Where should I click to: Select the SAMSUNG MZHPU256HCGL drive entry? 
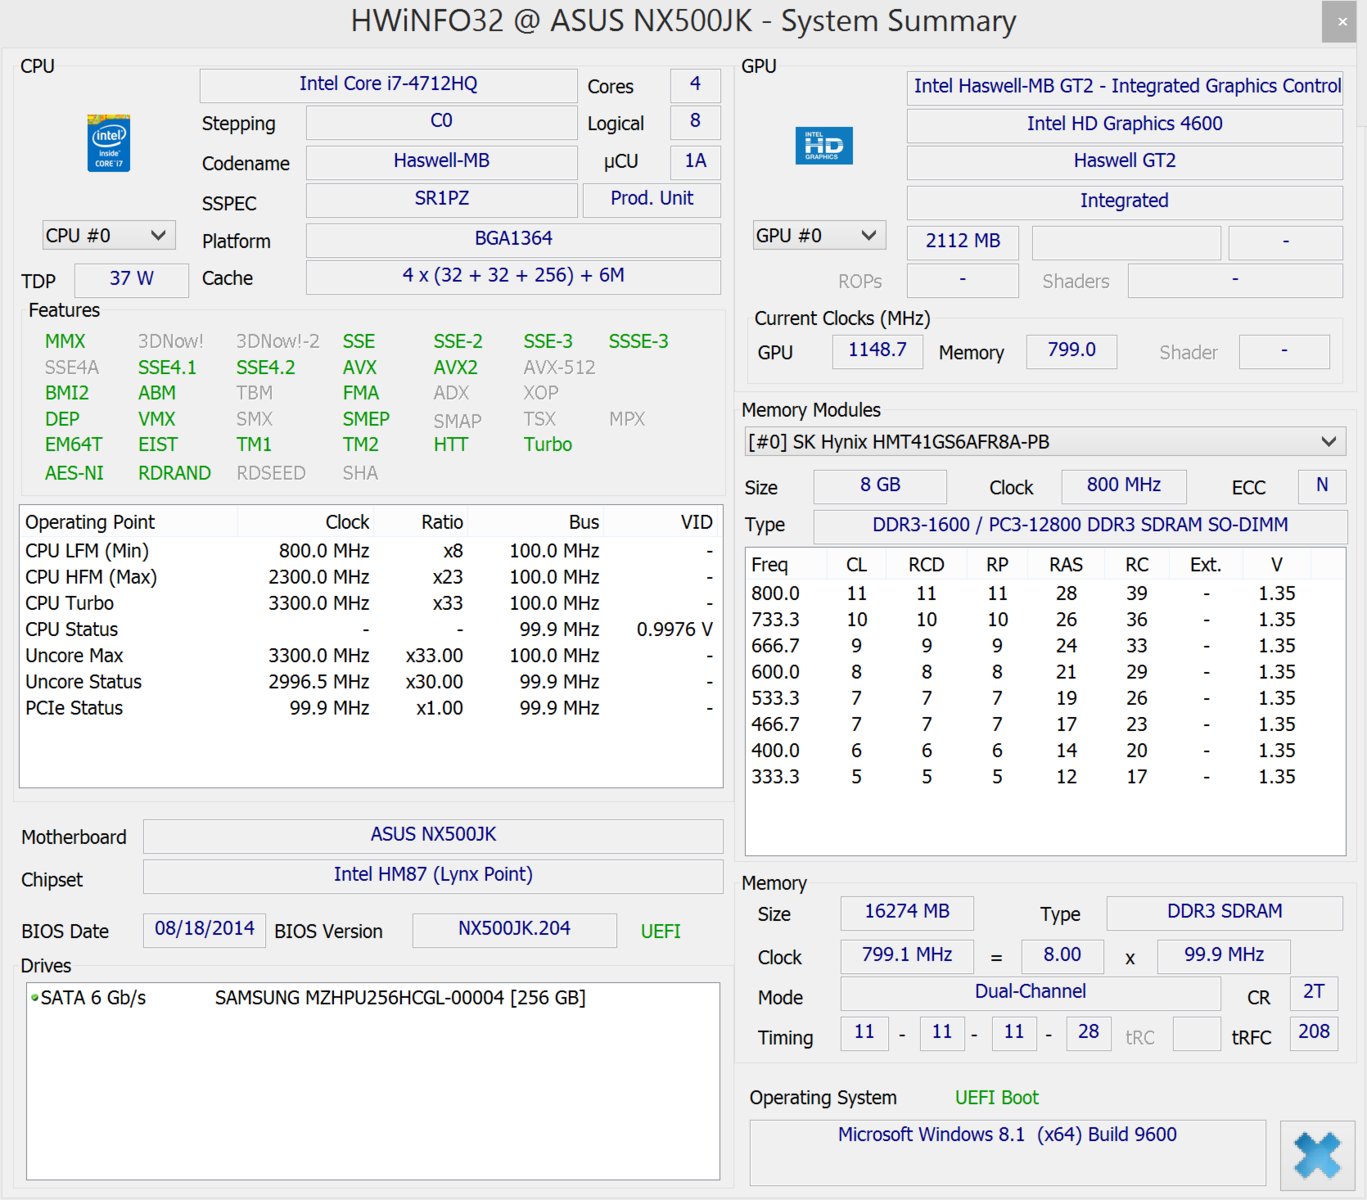[400, 998]
